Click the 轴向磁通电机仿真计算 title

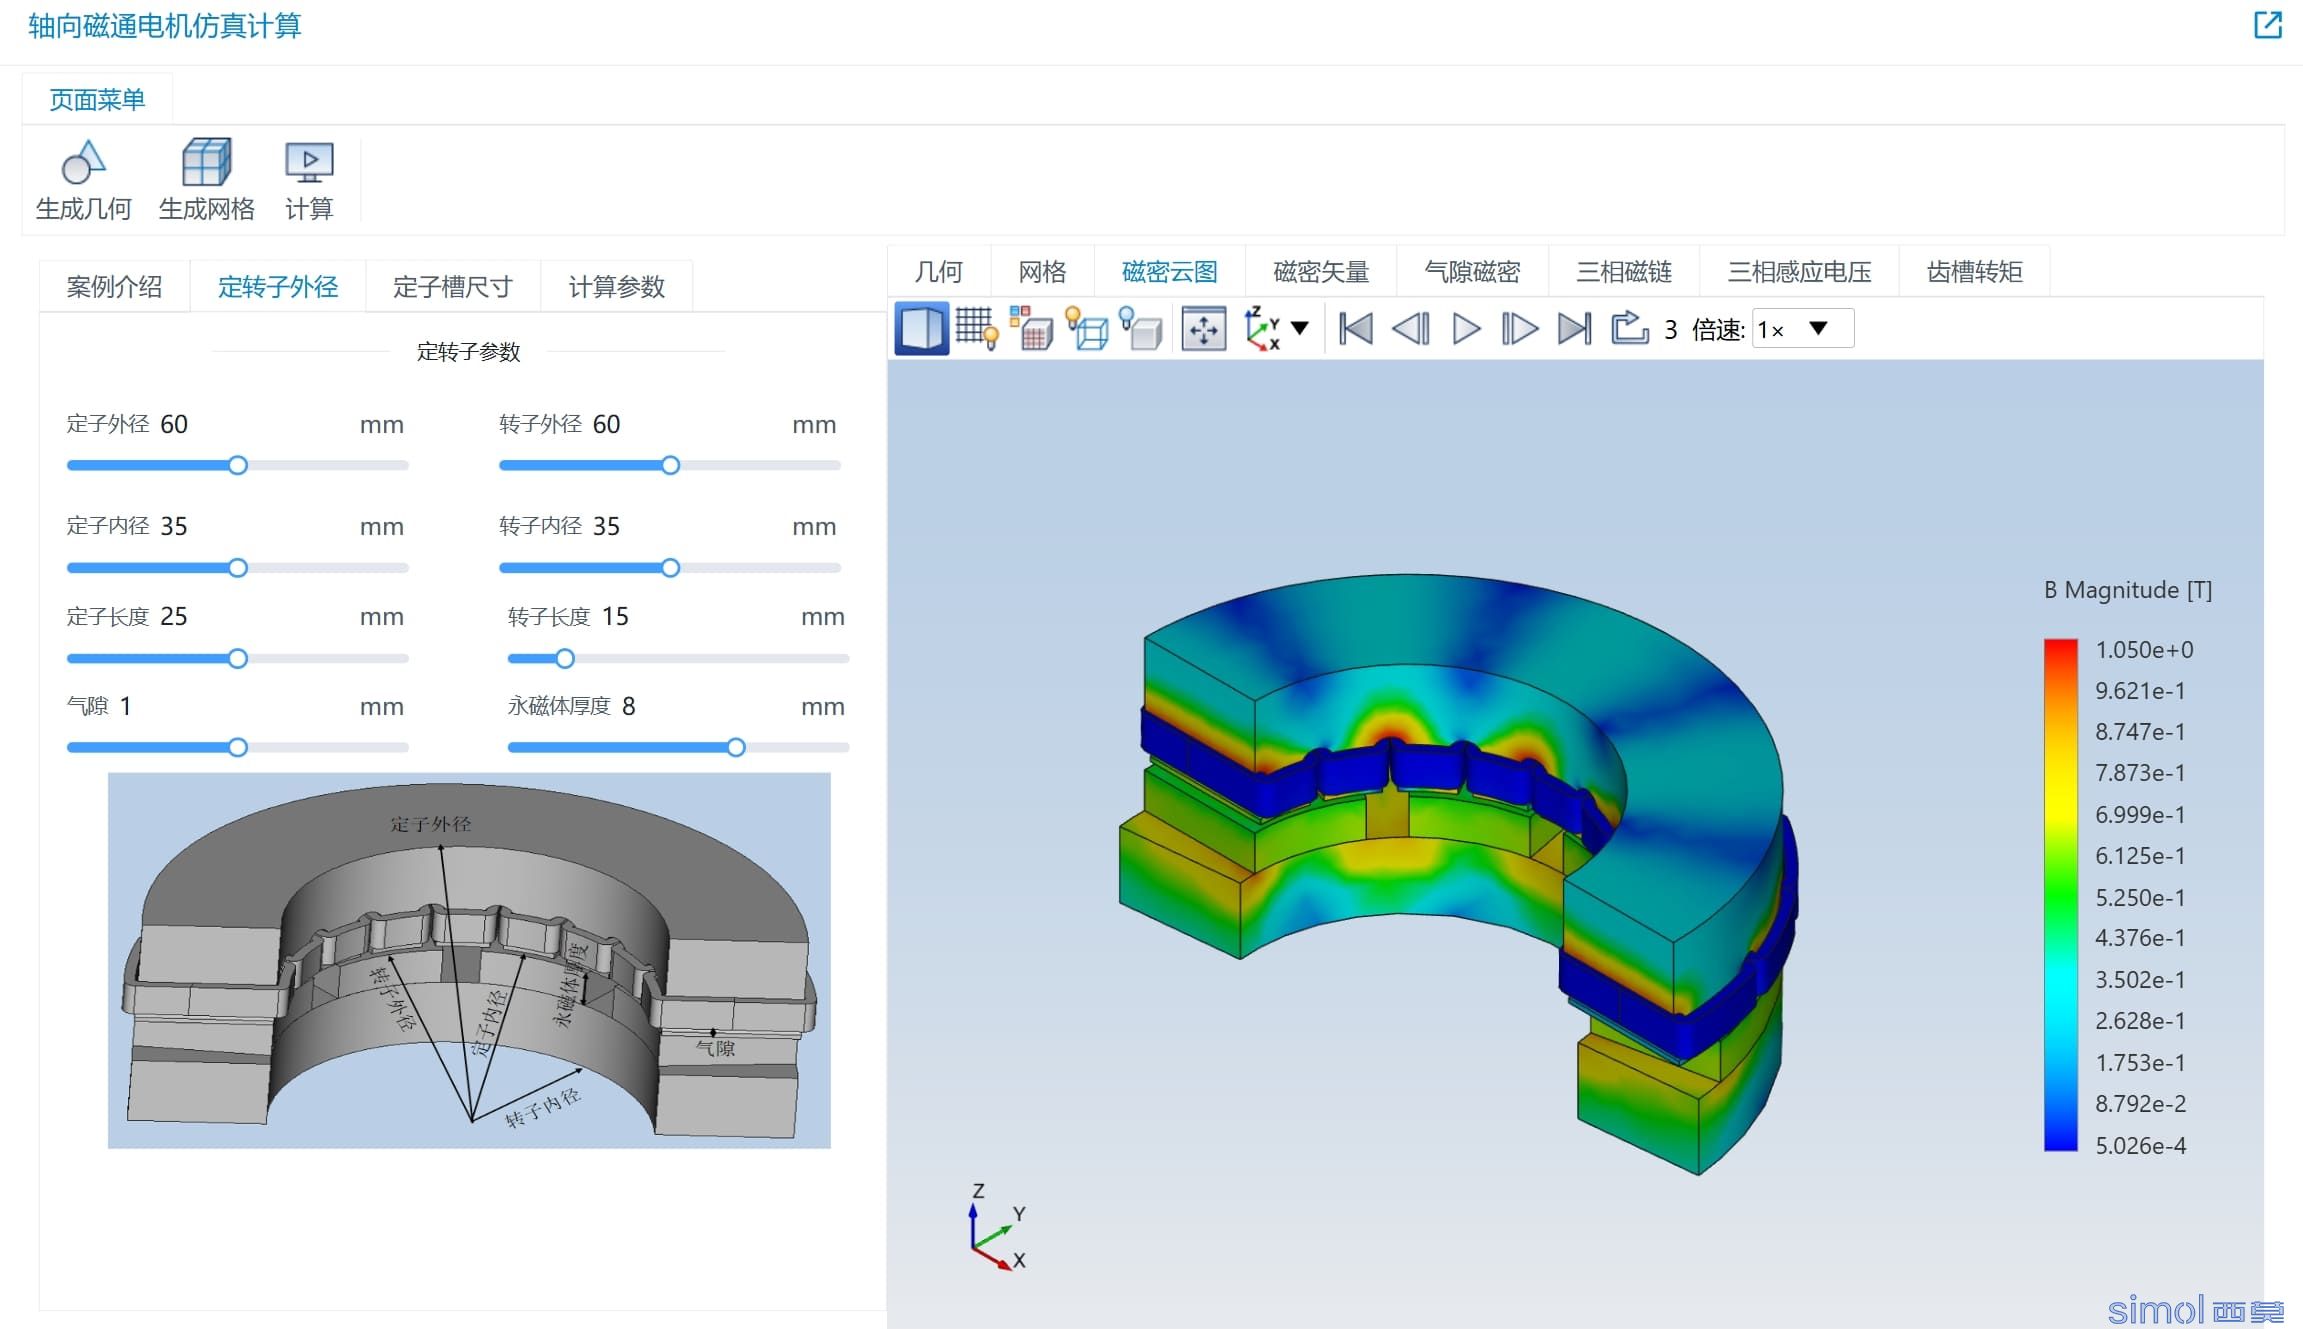point(165,26)
